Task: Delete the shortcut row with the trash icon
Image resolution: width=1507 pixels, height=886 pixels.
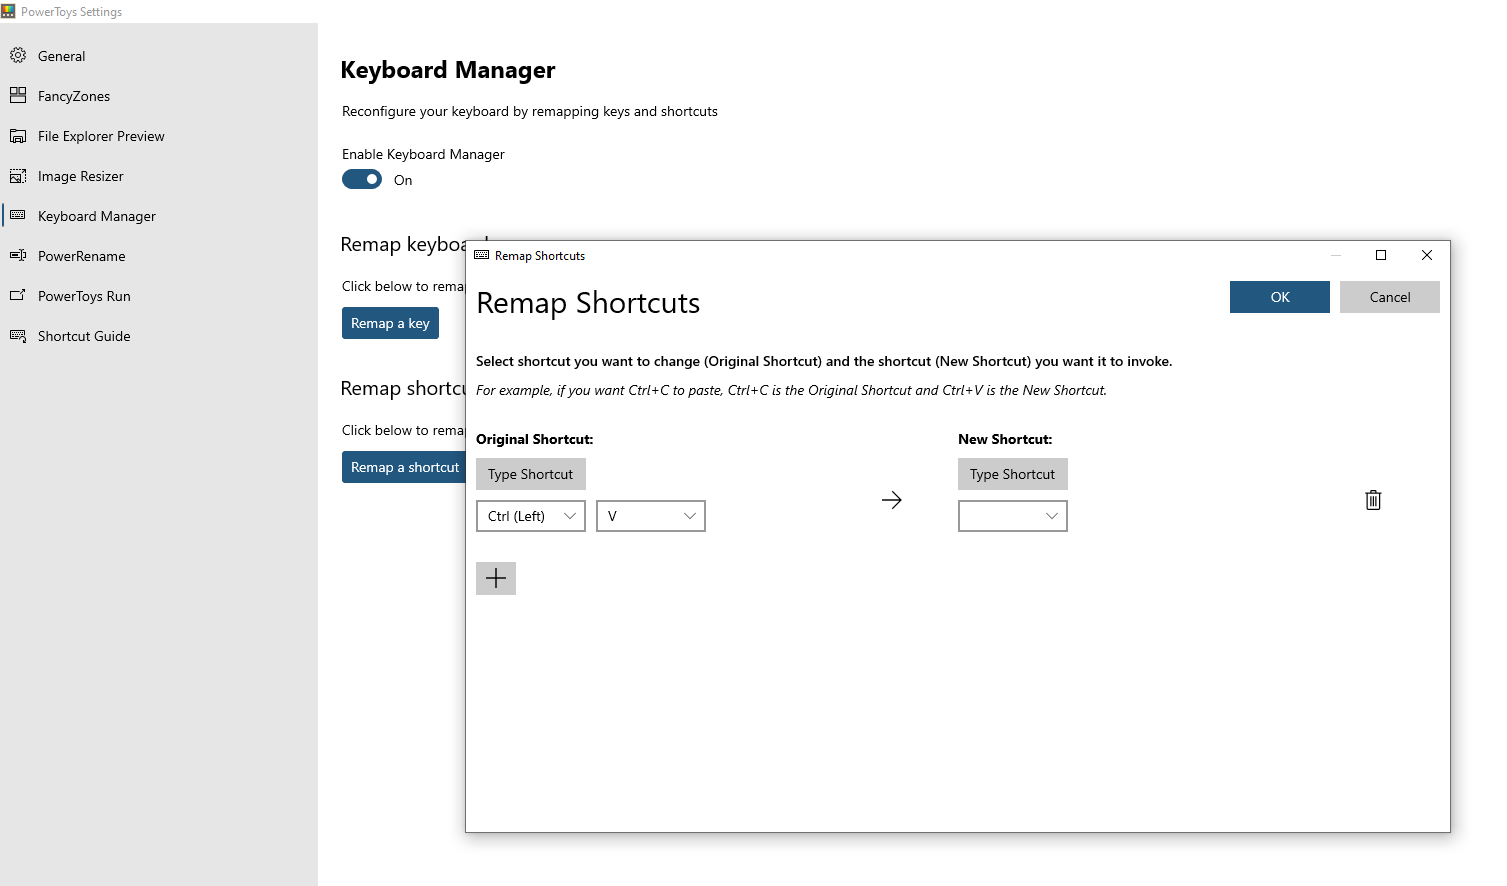Action: (x=1372, y=499)
